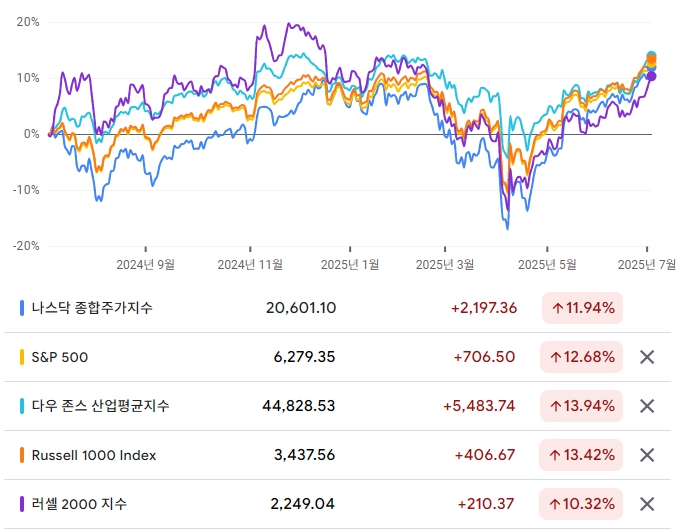Click the 11.94% gain badge
The height and width of the screenshot is (531, 685).
pos(582,308)
